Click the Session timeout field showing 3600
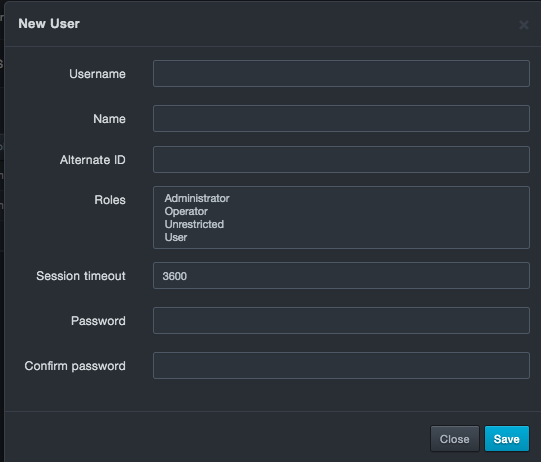This screenshot has width=541, height=462. (x=341, y=275)
